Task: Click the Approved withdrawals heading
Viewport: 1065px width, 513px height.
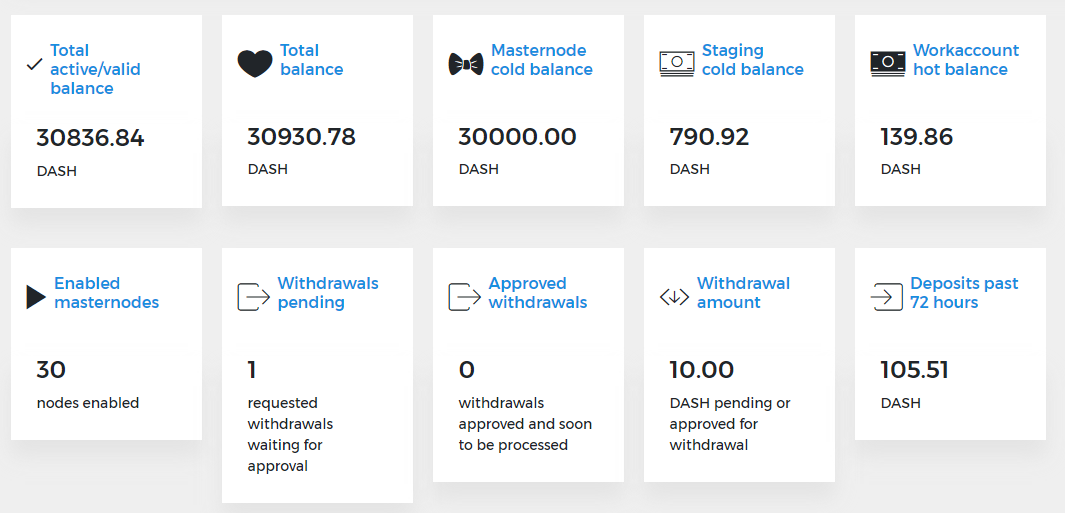Action: [538, 293]
